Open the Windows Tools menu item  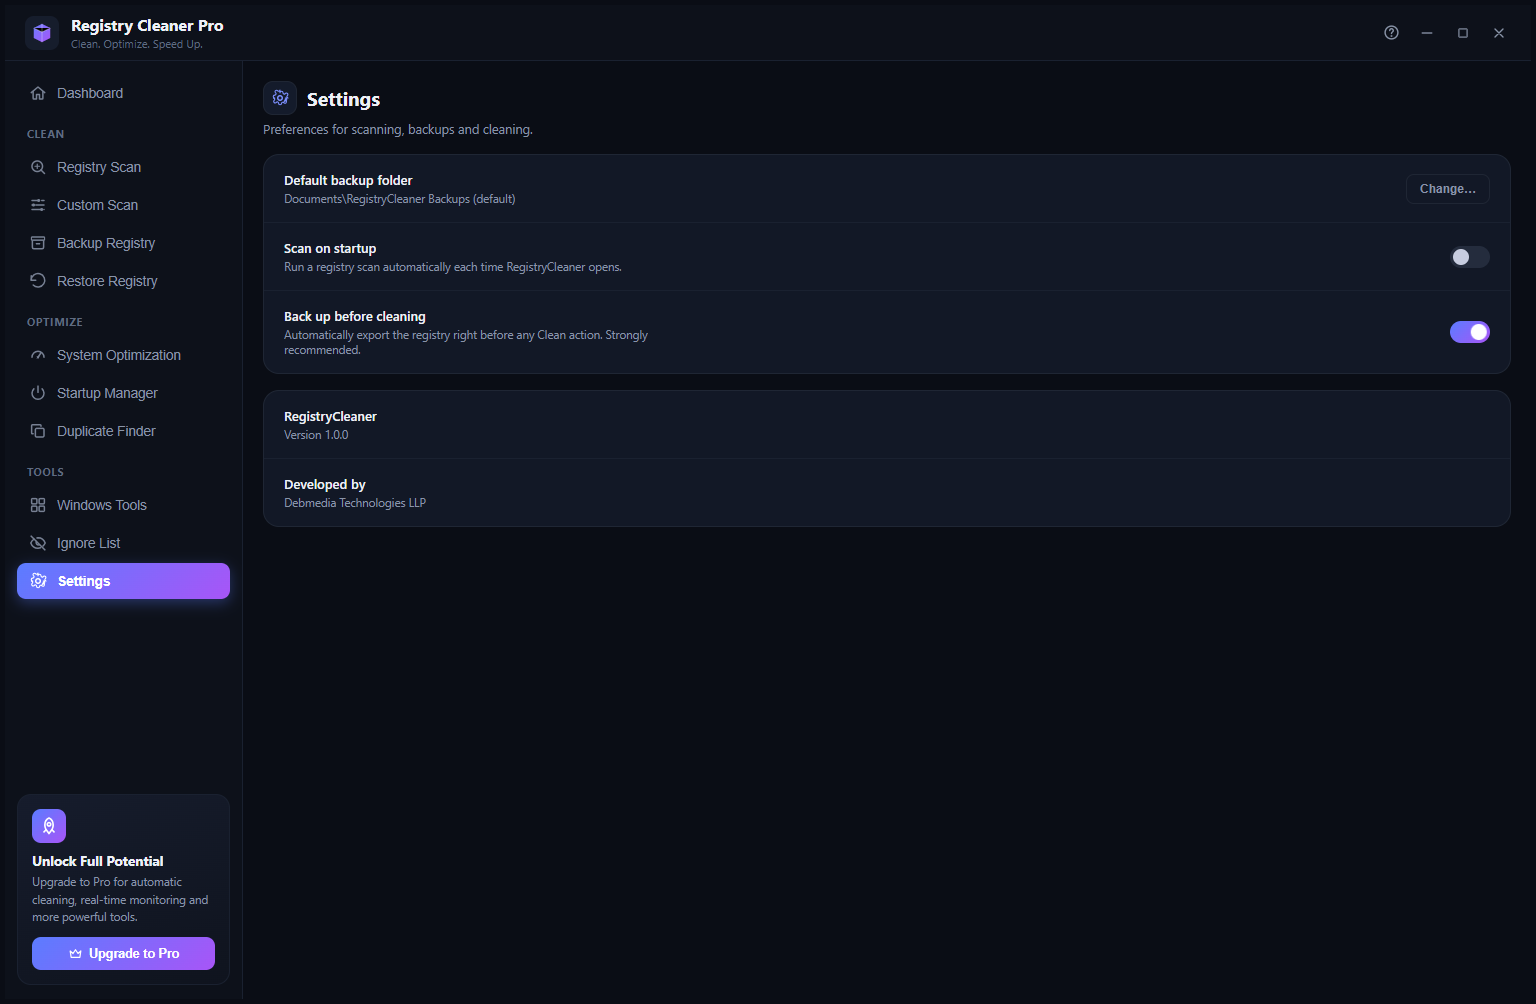[123, 505]
